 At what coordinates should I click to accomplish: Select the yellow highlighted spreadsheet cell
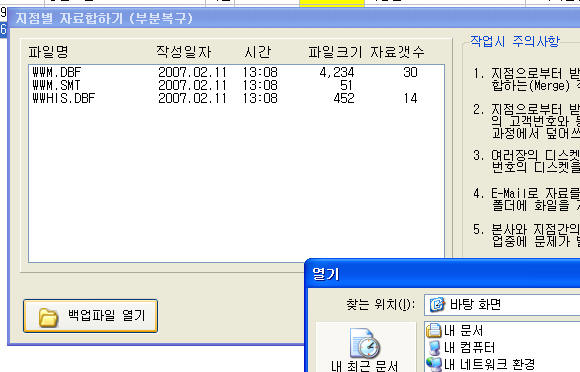pyautogui.click(x=332, y=3)
